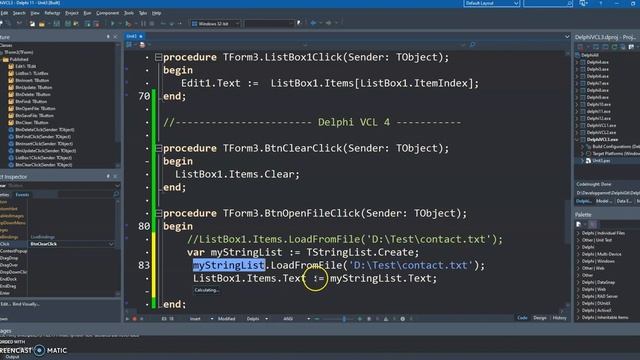
Task: Click the New items toolbar icon
Action: (x=32, y=24)
